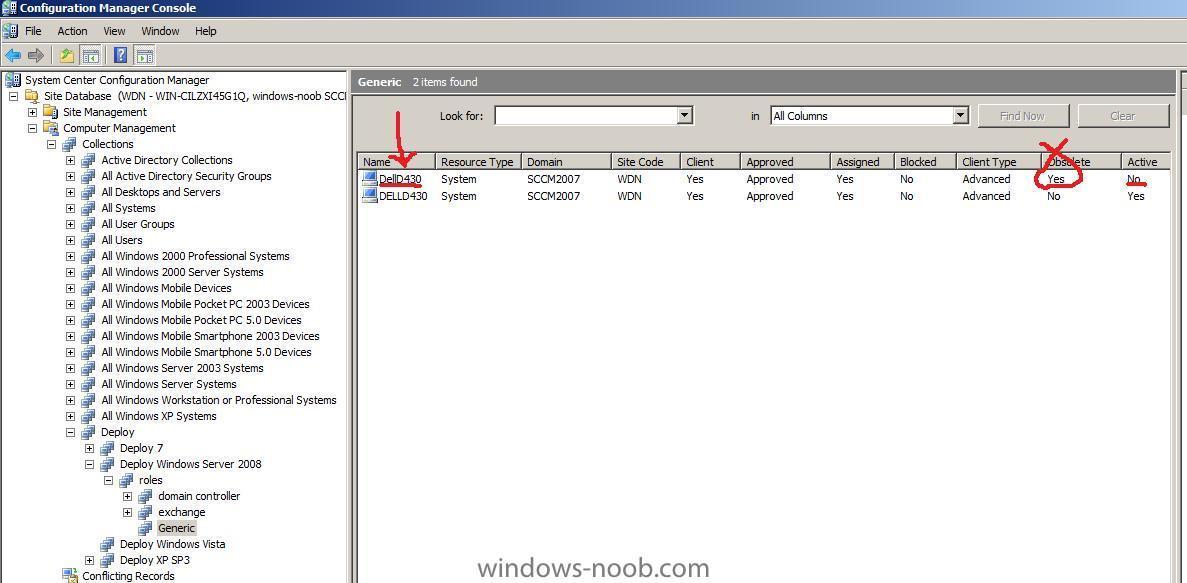
Task: Select All Windows 2000 Server Systems collection
Action: (x=182, y=273)
